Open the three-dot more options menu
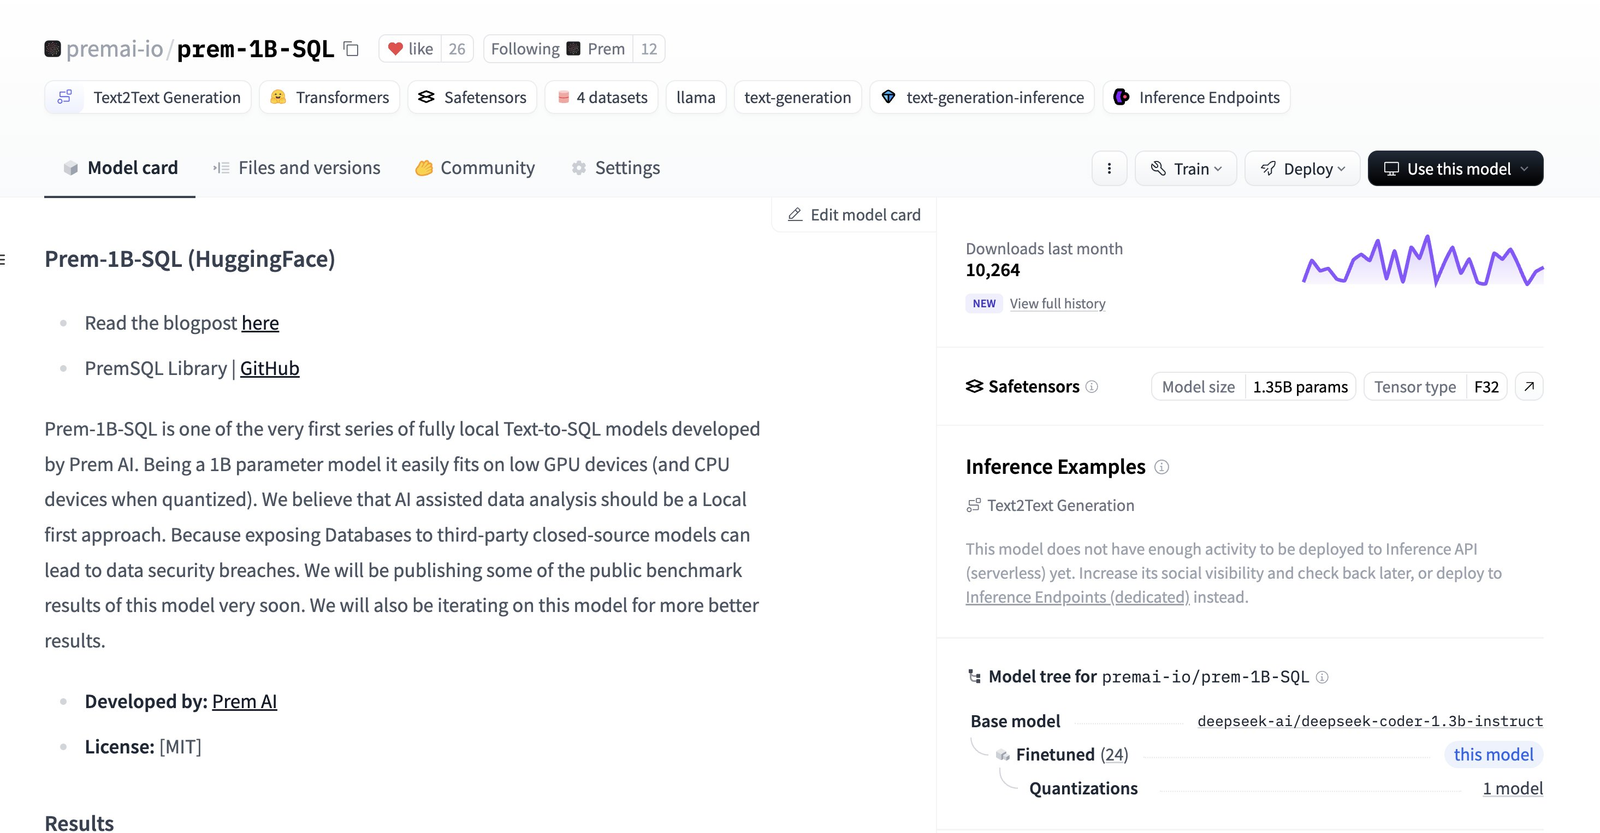 point(1109,169)
